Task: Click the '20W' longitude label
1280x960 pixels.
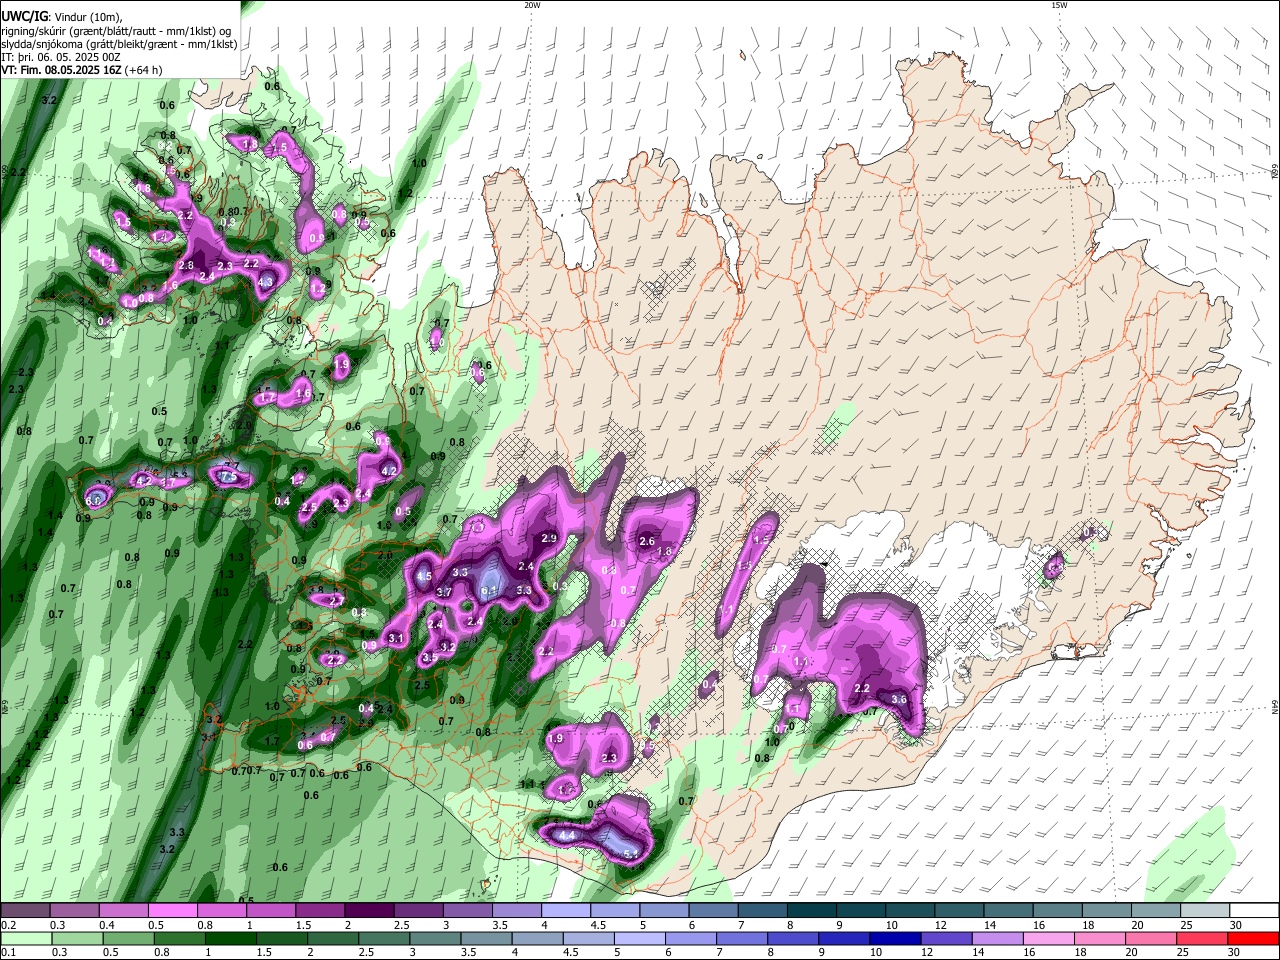Action: coord(532,5)
